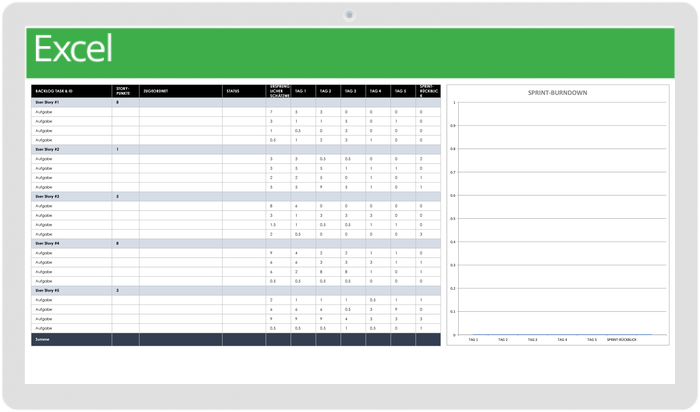Select the User Story #2 row label
This screenshot has width=700, height=412.
pyautogui.click(x=47, y=150)
